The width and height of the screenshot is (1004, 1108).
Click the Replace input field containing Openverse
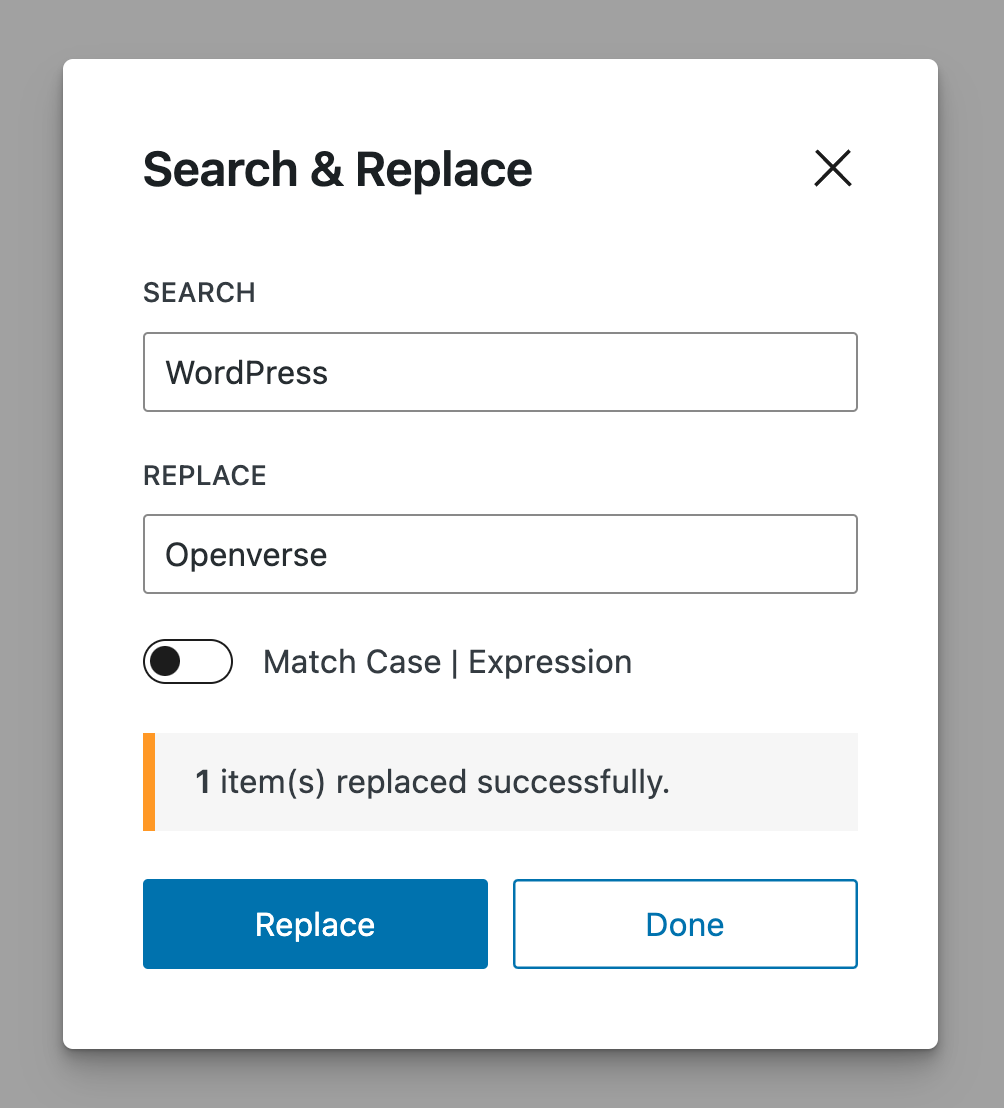pyautogui.click(x=500, y=554)
